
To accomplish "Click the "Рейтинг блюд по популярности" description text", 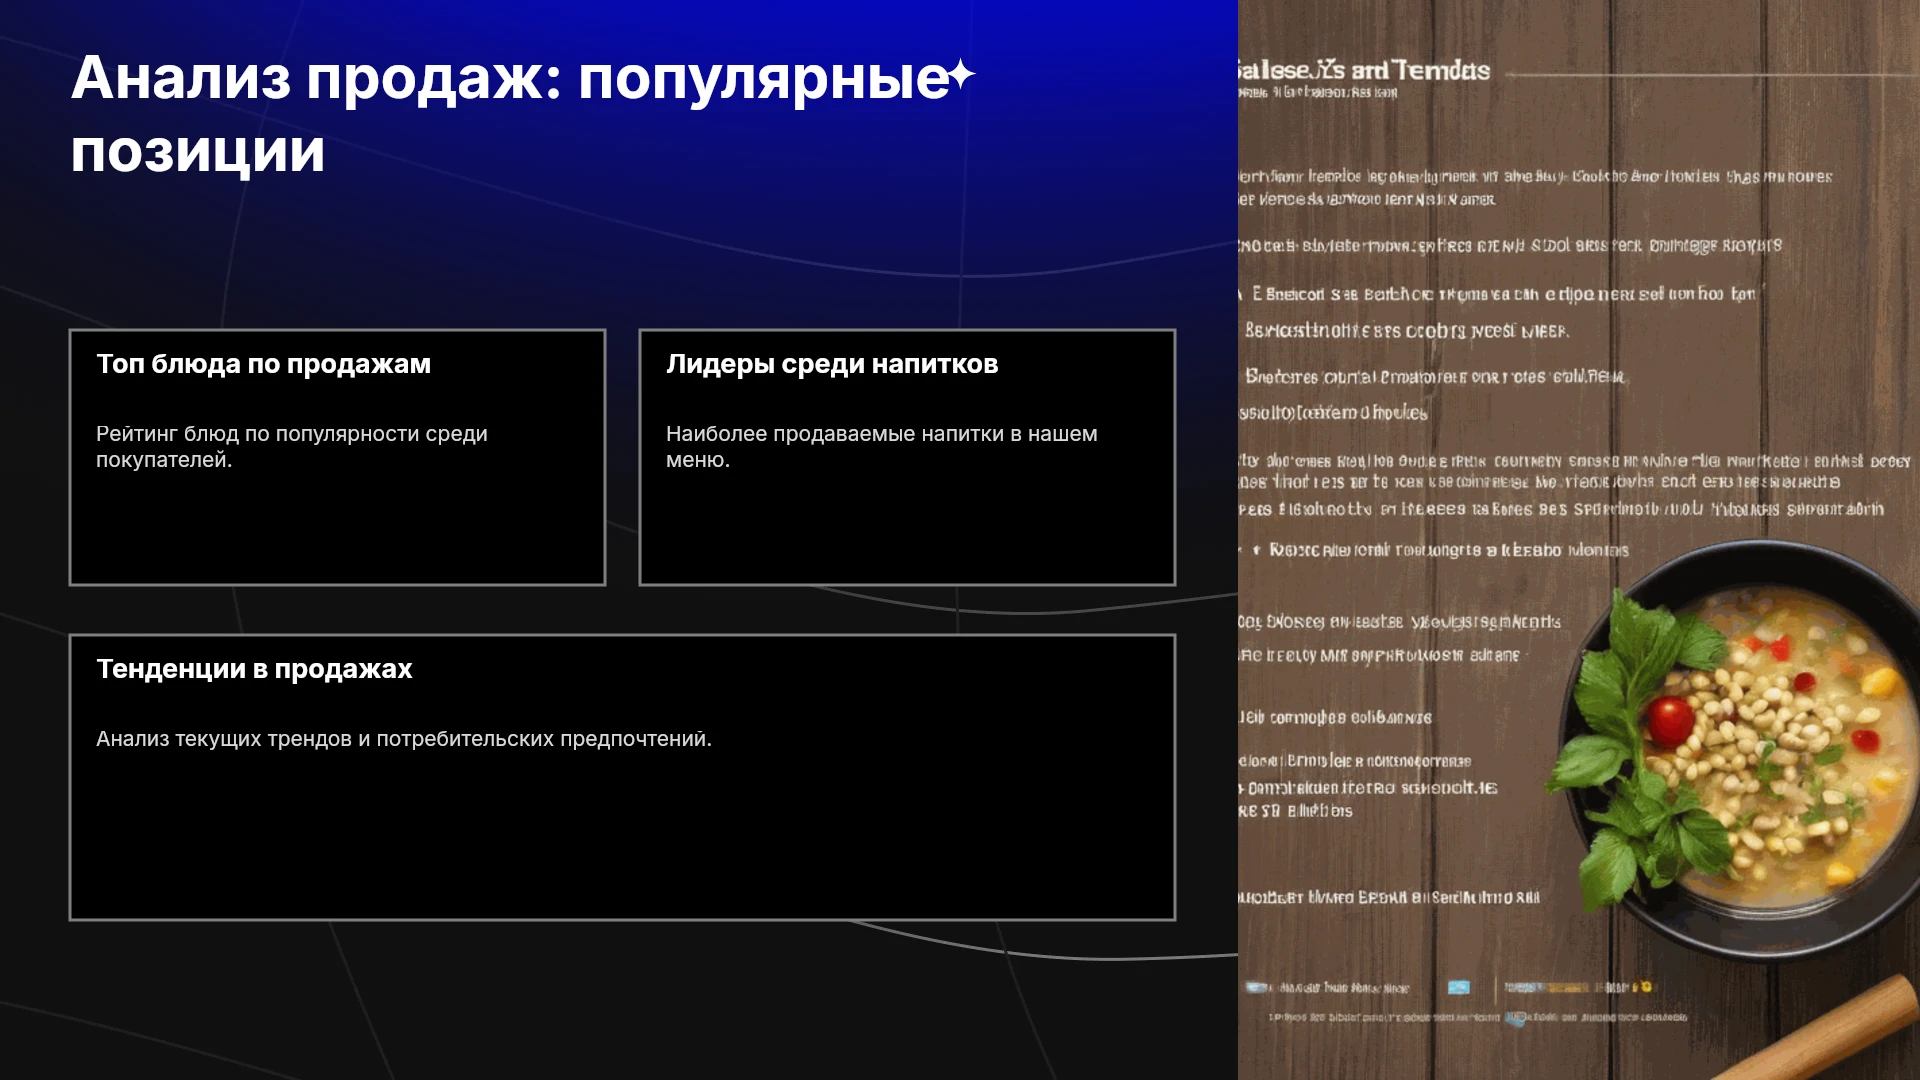I will pyautogui.click(x=292, y=447).
